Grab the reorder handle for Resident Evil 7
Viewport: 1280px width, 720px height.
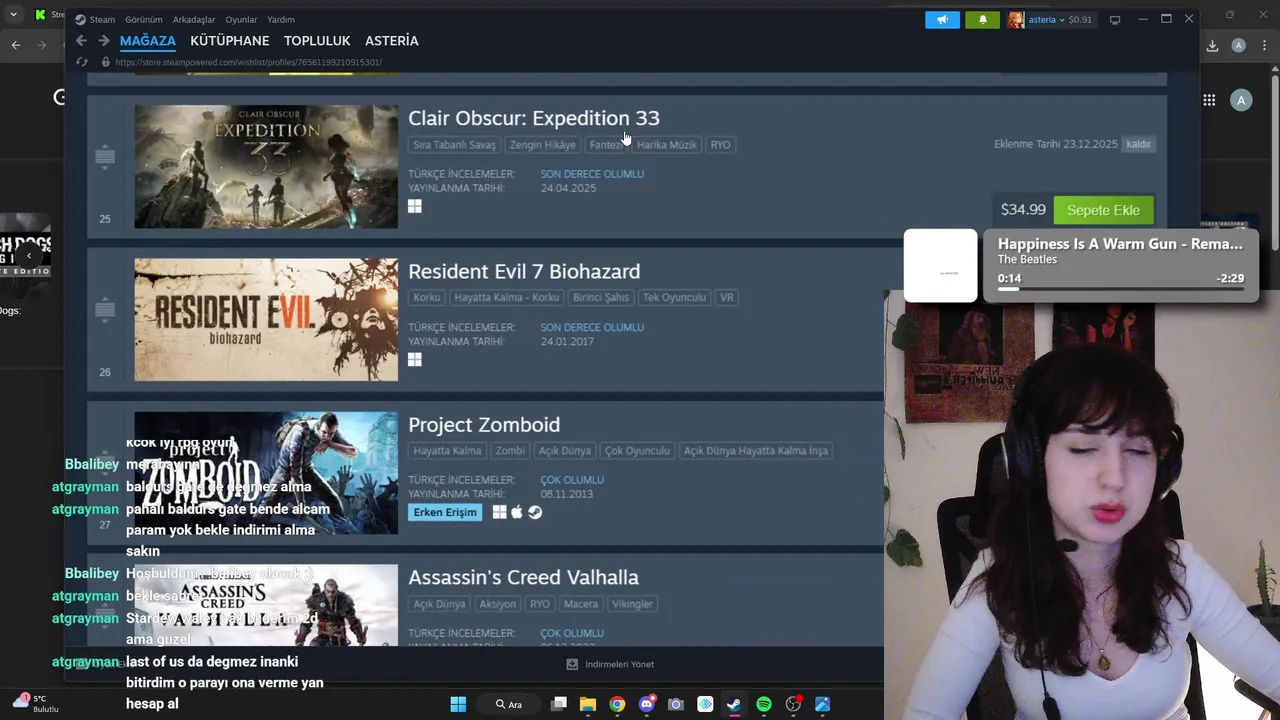(105, 309)
